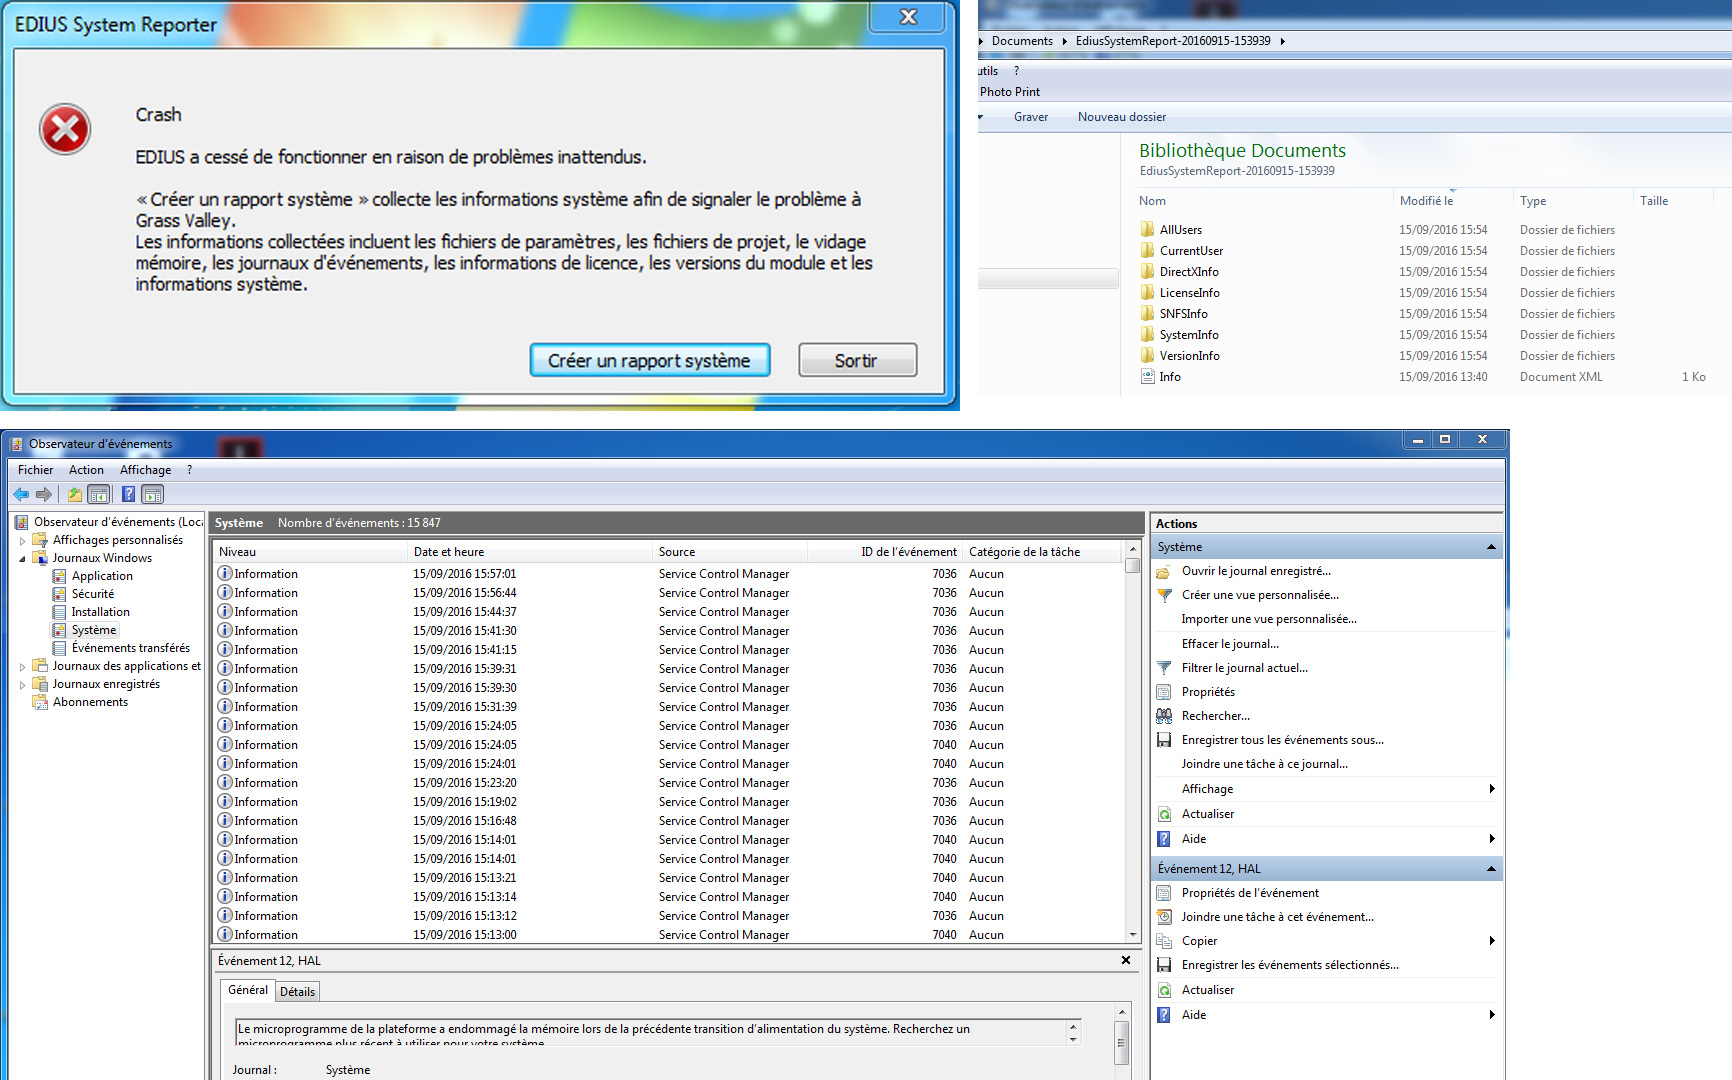Click the Back arrow in Observateur d'événements toolbar
The image size is (1732, 1080).
[21, 494]
